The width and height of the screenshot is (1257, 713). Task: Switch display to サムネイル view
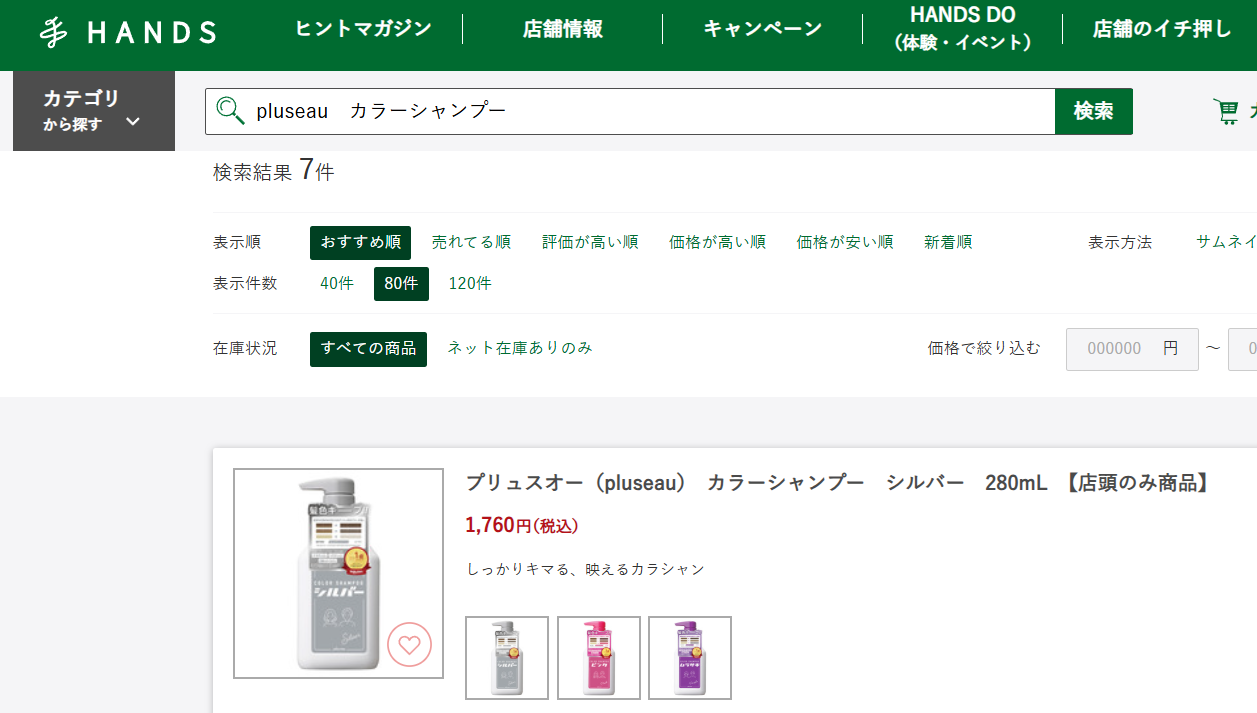click(1226, 242)
